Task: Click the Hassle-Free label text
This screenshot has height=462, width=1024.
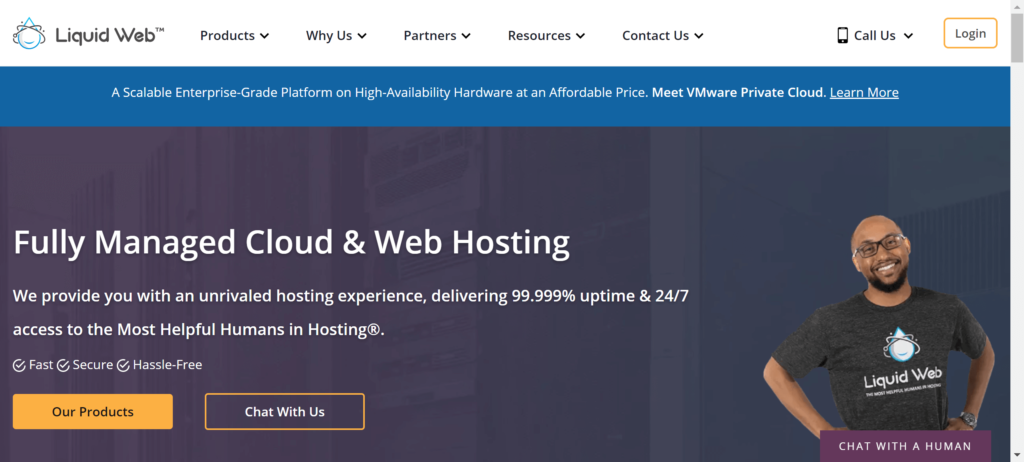Action: click(167, 365)
